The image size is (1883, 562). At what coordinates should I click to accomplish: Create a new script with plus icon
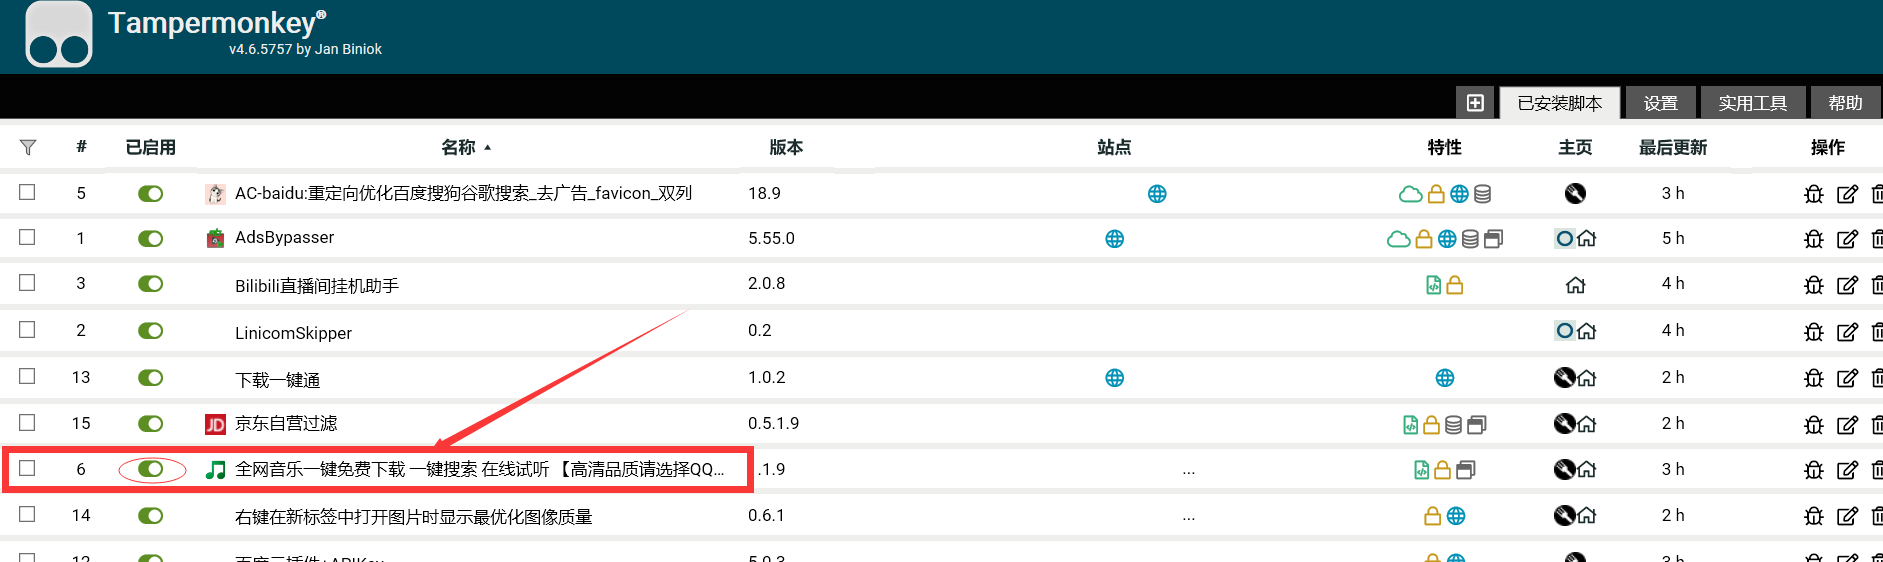point(1475,103)
